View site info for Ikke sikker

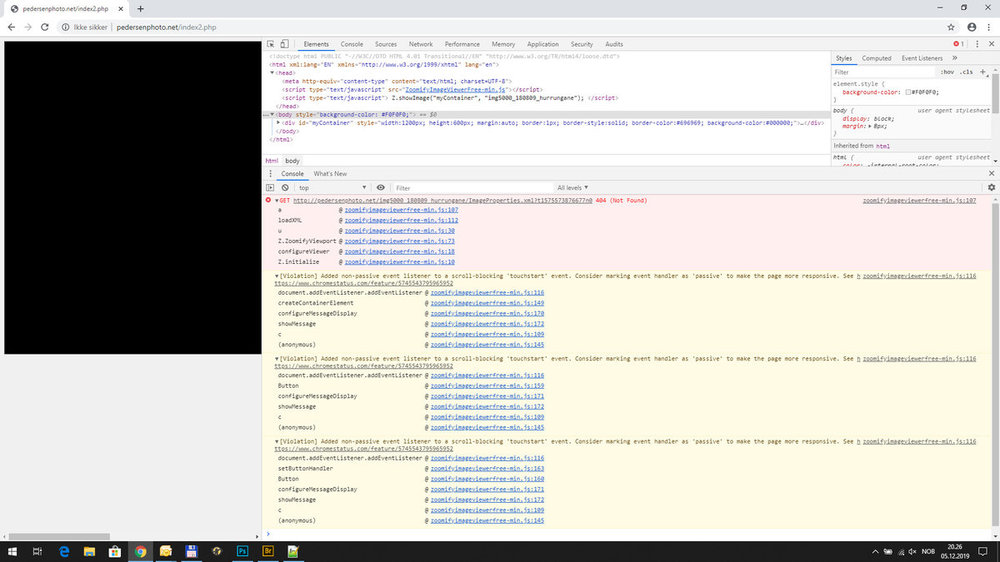click(84, 27)
